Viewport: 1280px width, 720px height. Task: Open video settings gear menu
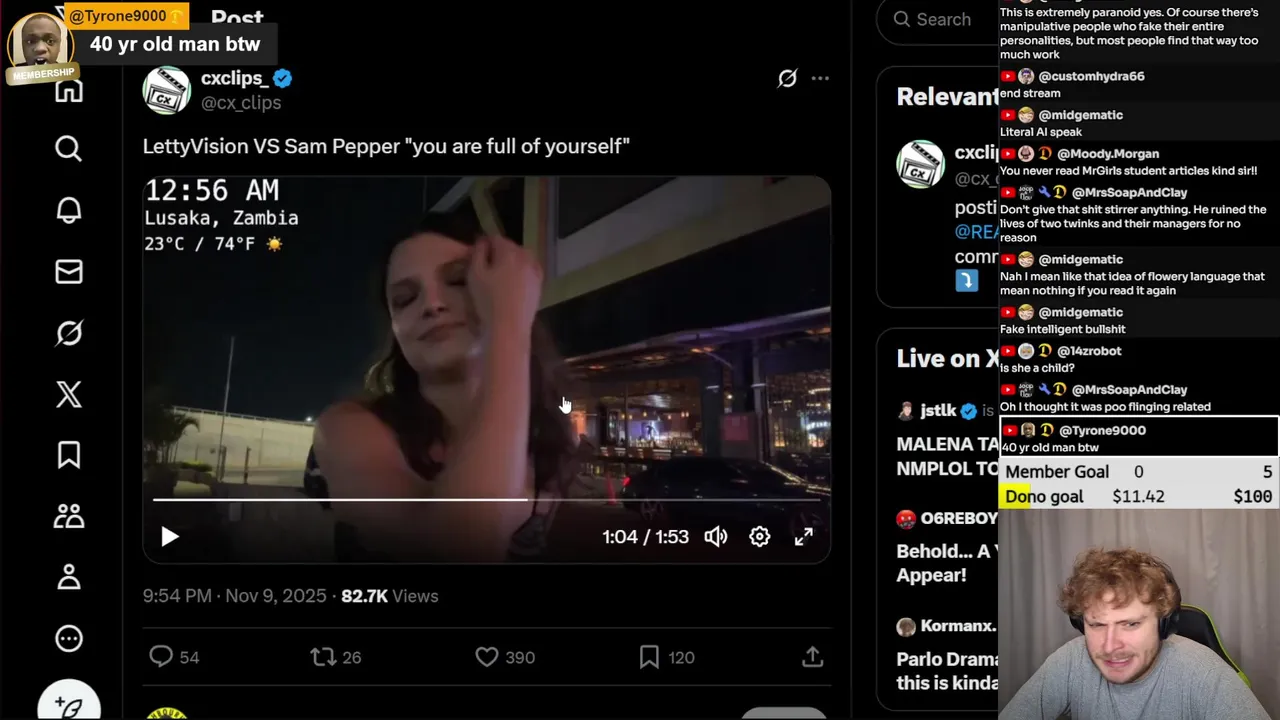tap(760, 537)
